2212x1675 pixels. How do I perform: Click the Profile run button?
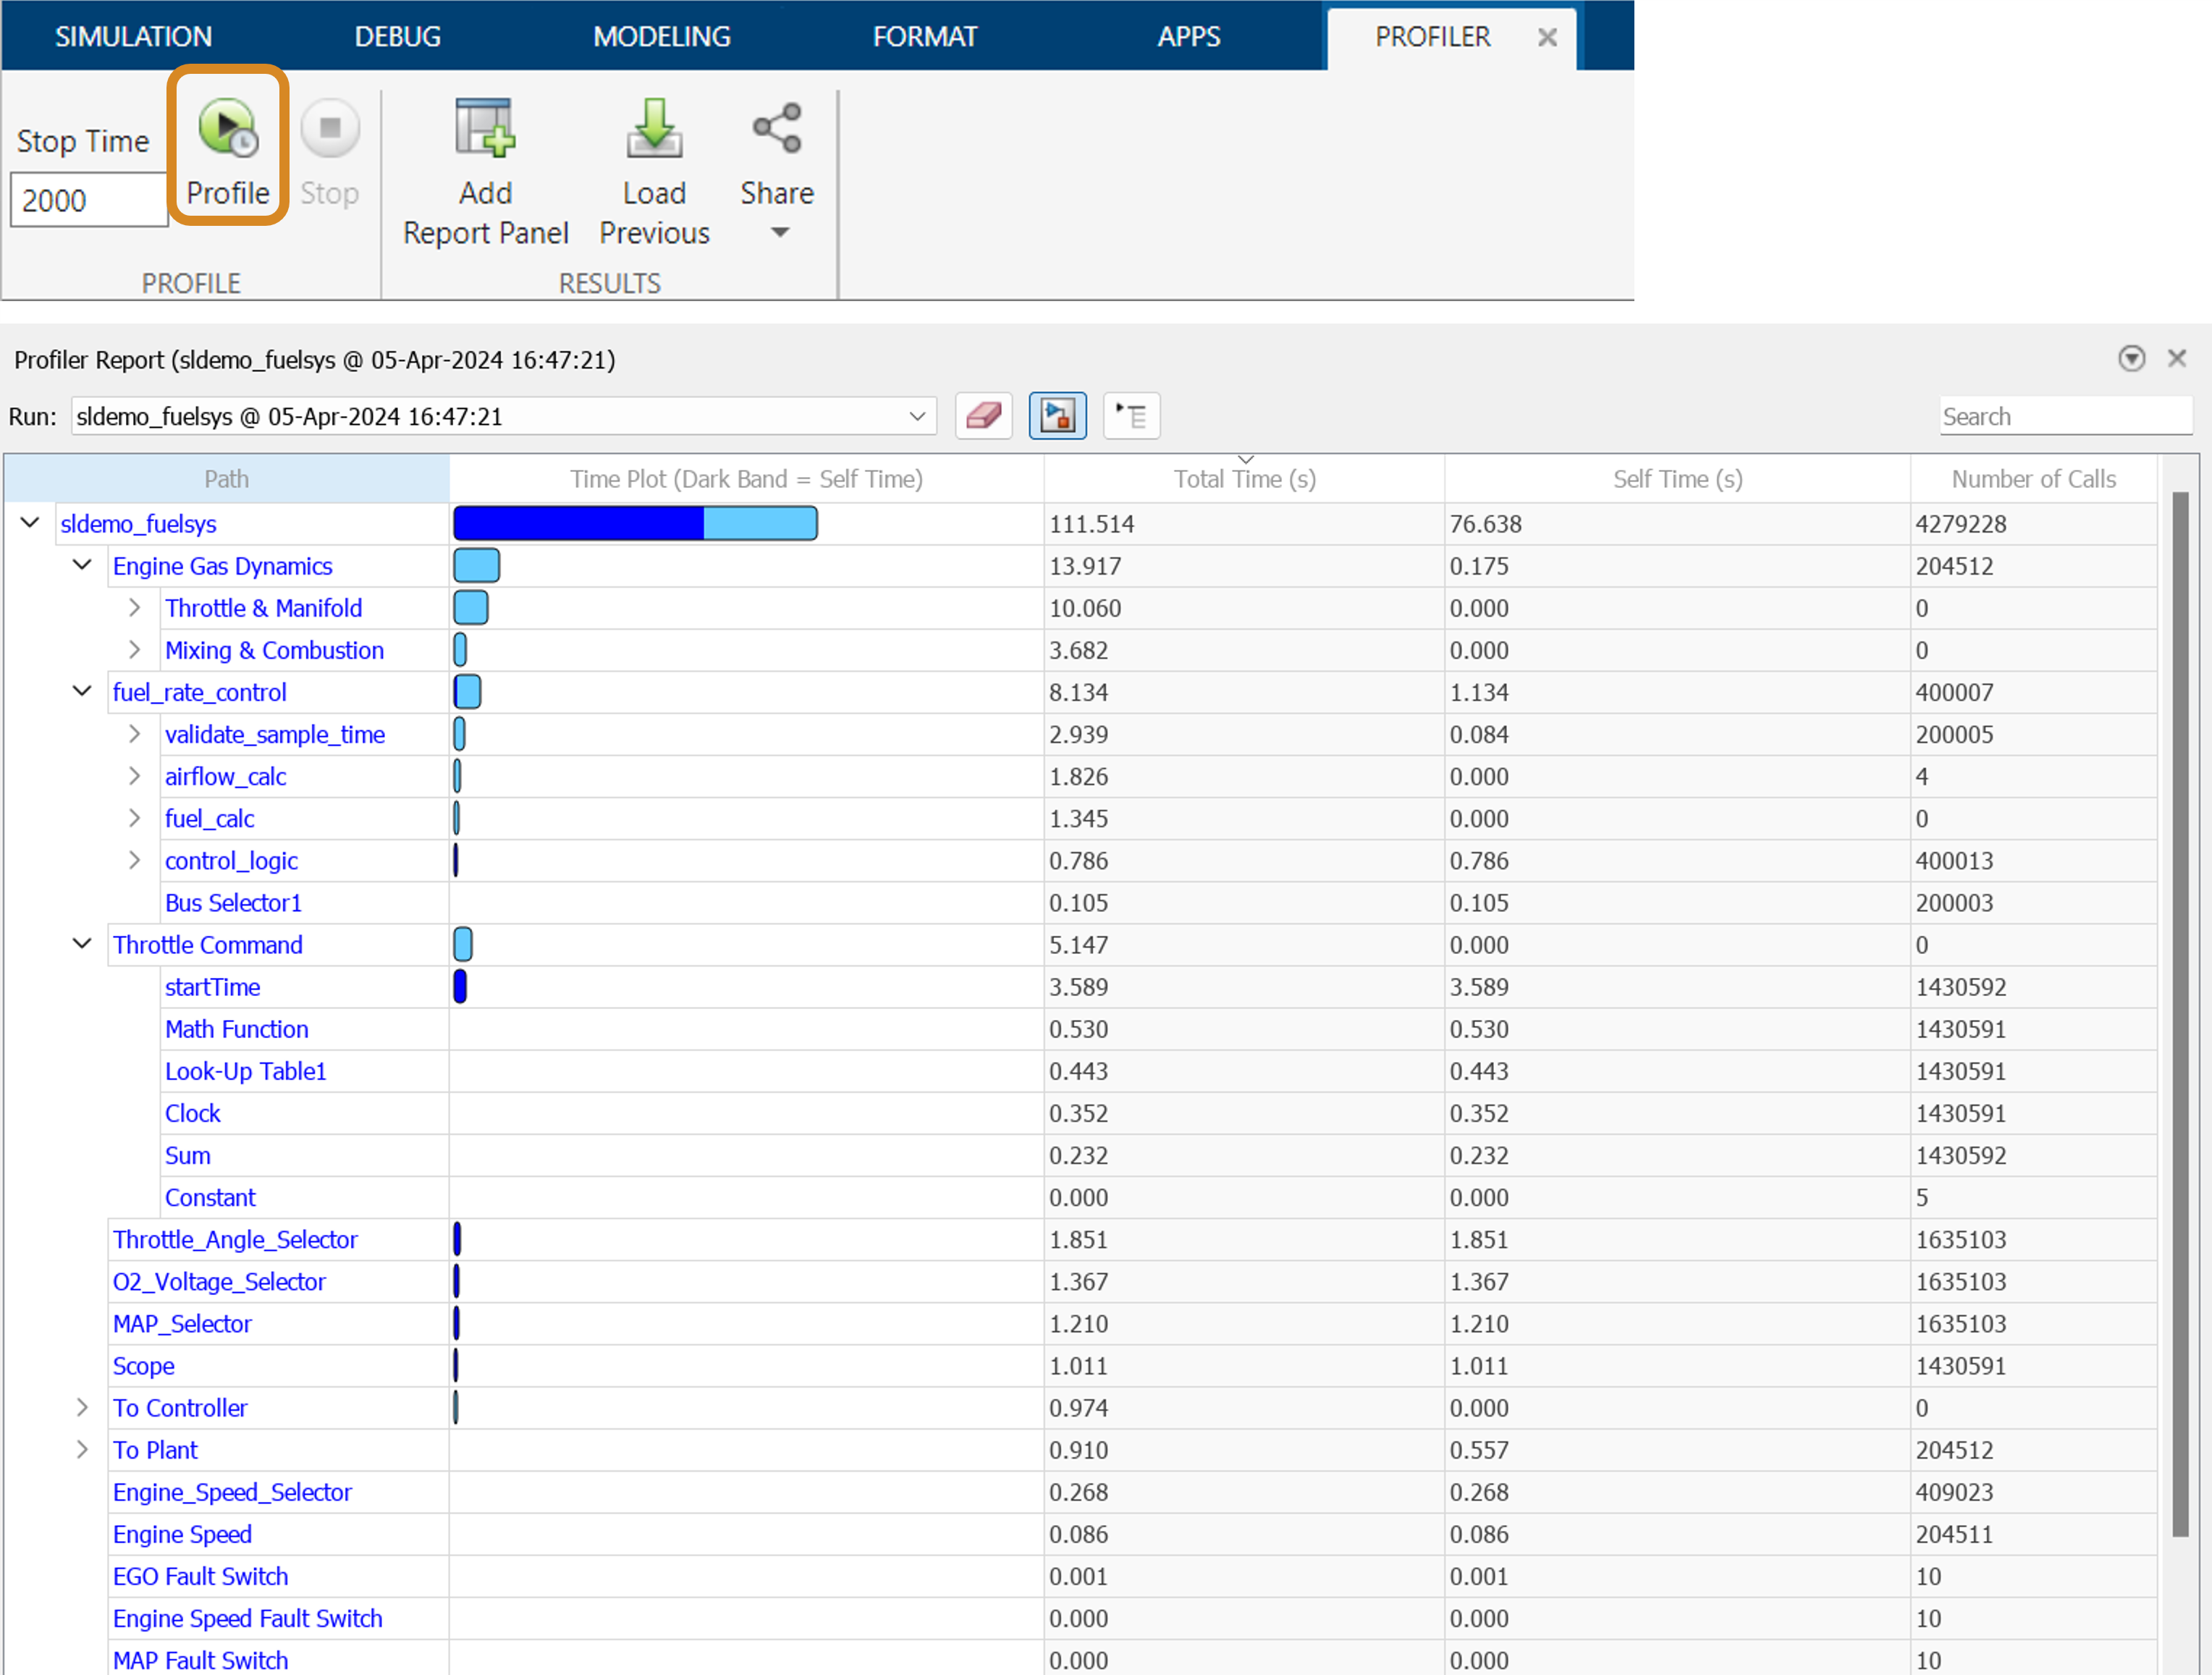(x=228, y=130)
